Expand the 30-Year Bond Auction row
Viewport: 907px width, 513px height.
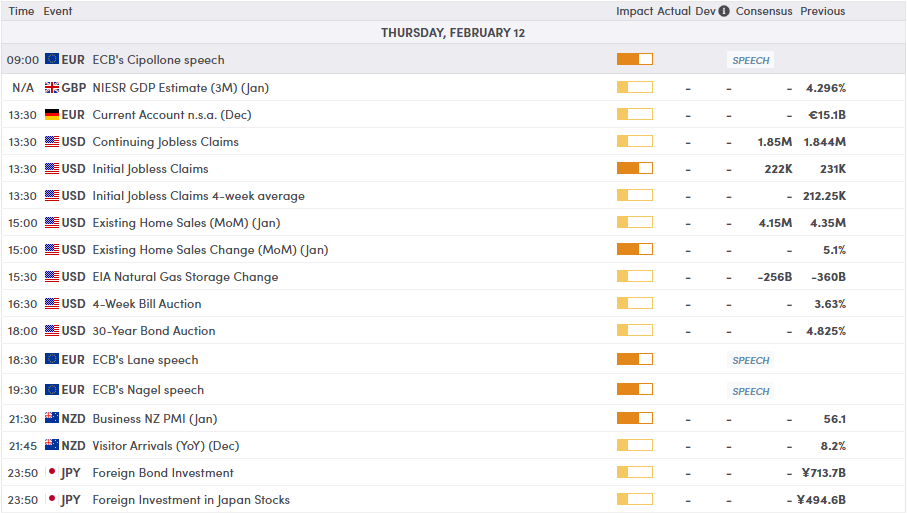[454, 330]
